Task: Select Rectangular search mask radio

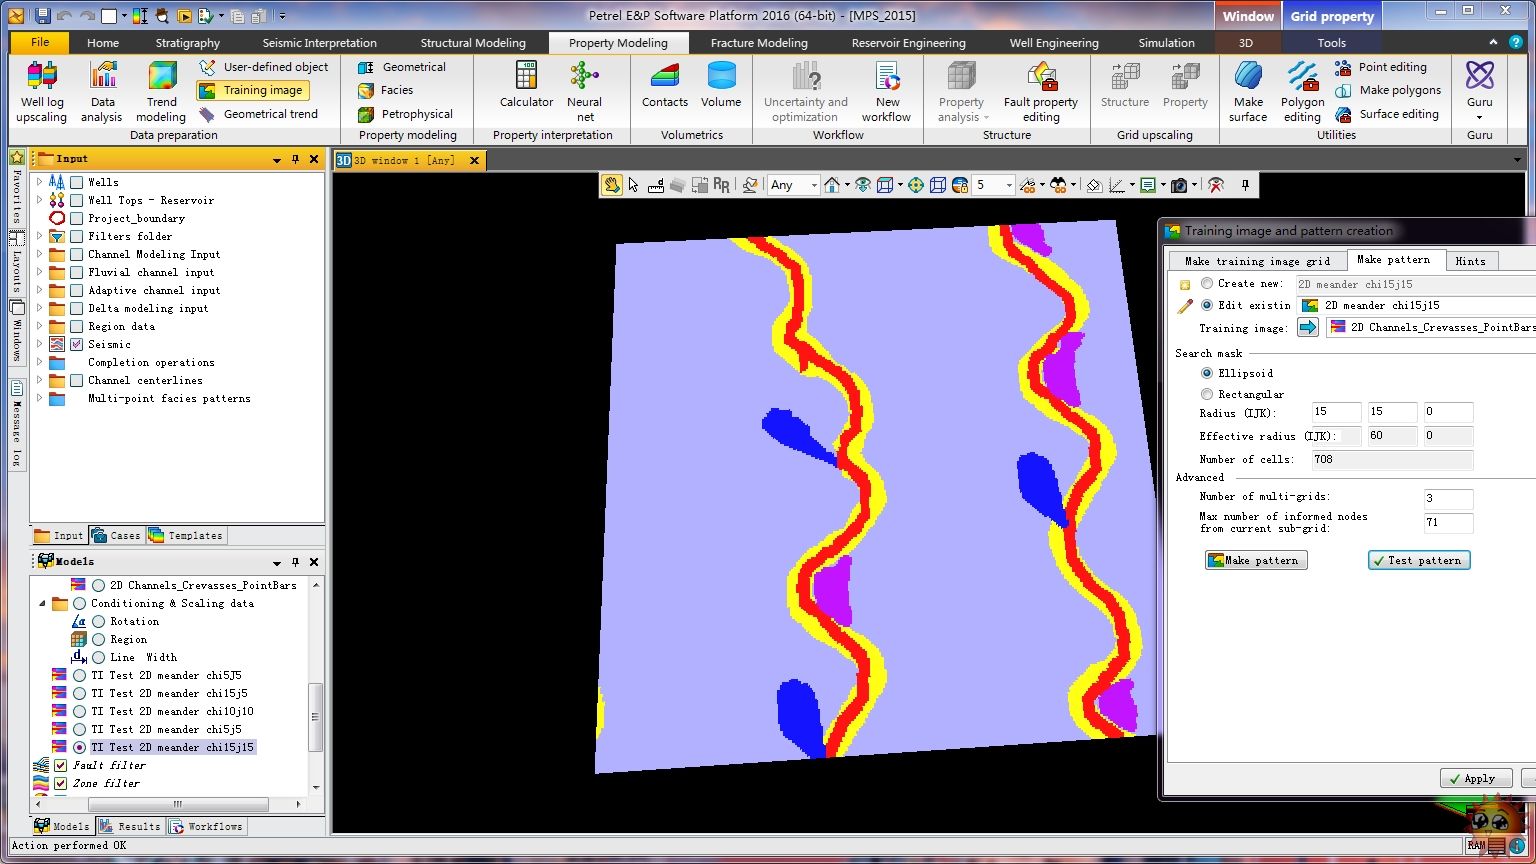Action: [x=1207, y=394]
